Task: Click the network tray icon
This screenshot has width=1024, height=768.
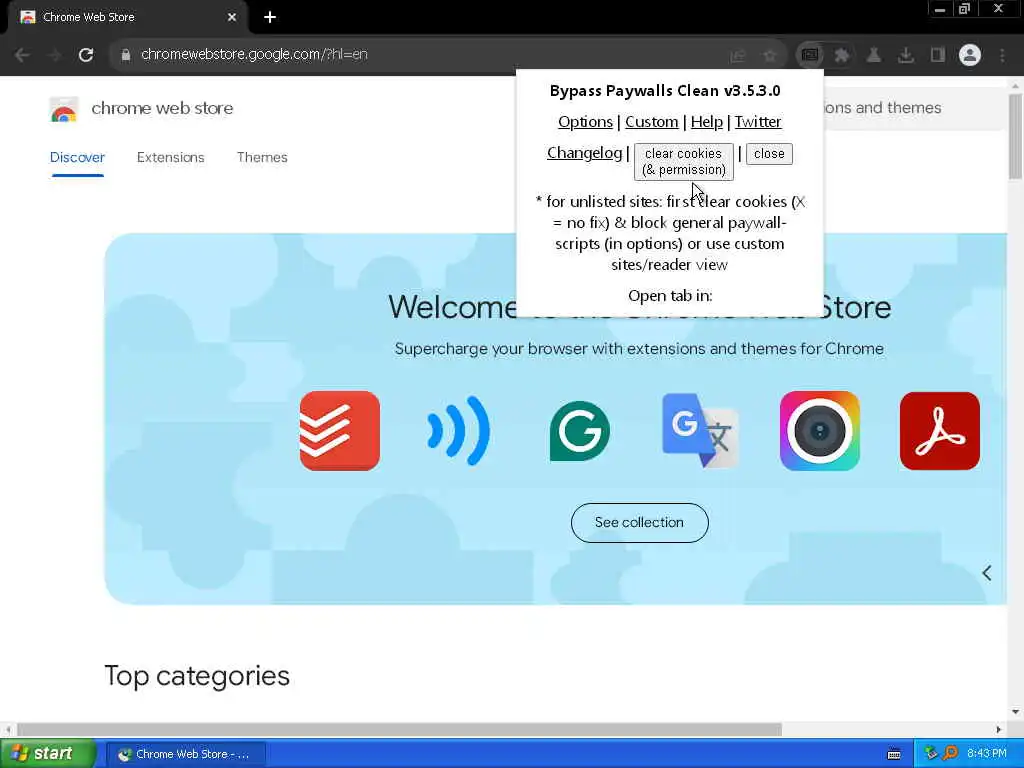Action: [x=931, y=754]
